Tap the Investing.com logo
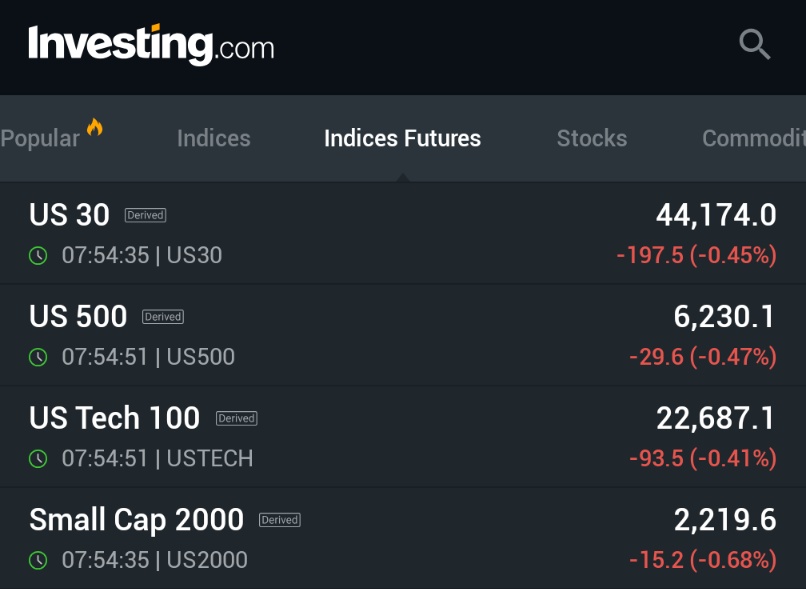 (151, 45)
